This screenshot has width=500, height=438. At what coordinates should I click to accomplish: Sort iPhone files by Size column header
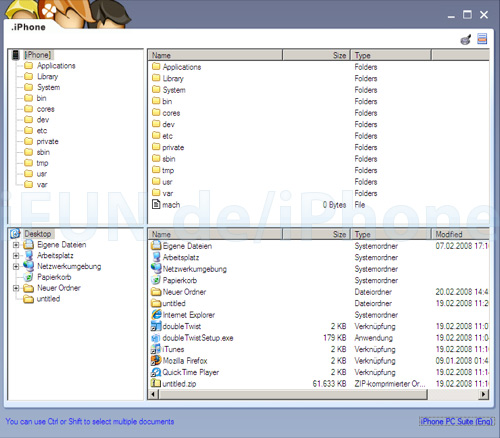[x=316, y=55]
